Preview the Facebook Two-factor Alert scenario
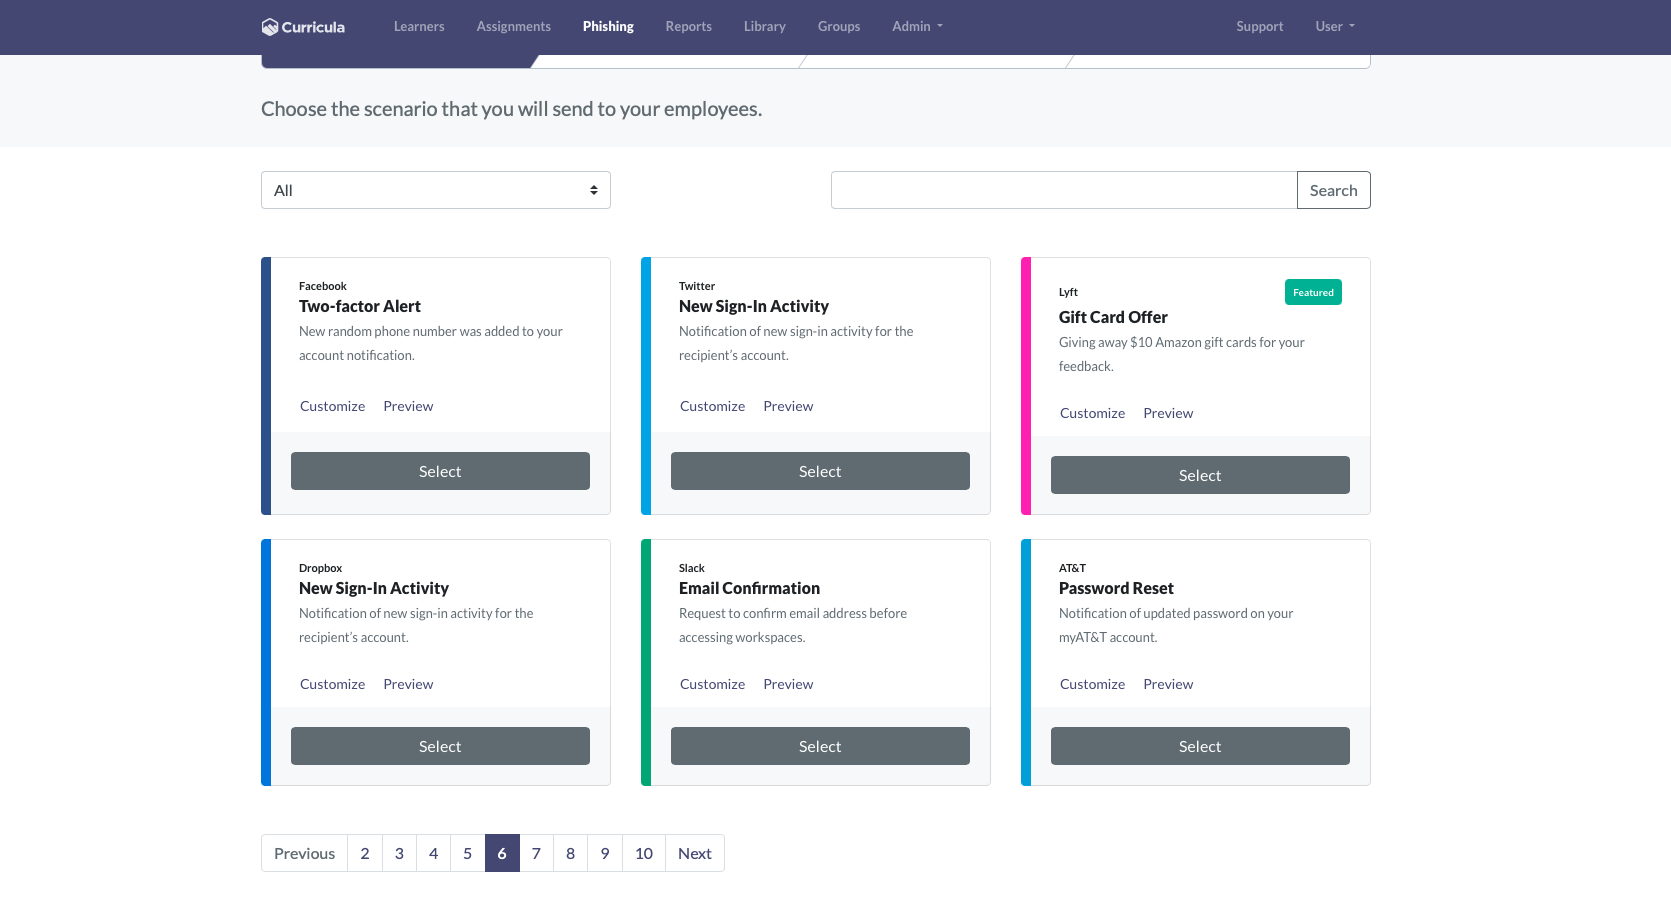The width and height of the screenshot is (1671, 902). point(408,406)
